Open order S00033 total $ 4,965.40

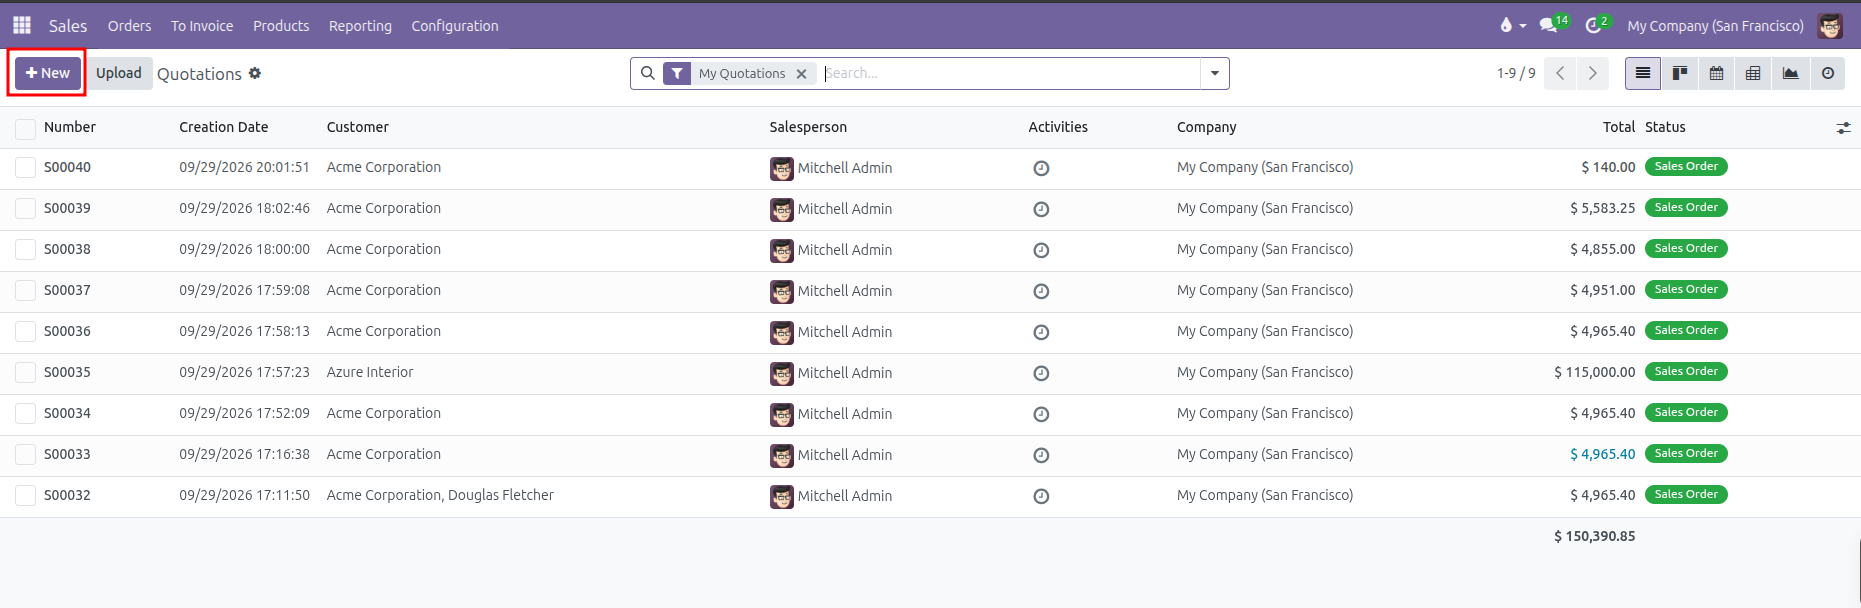pyautogui.click(x=1603, y=454)
